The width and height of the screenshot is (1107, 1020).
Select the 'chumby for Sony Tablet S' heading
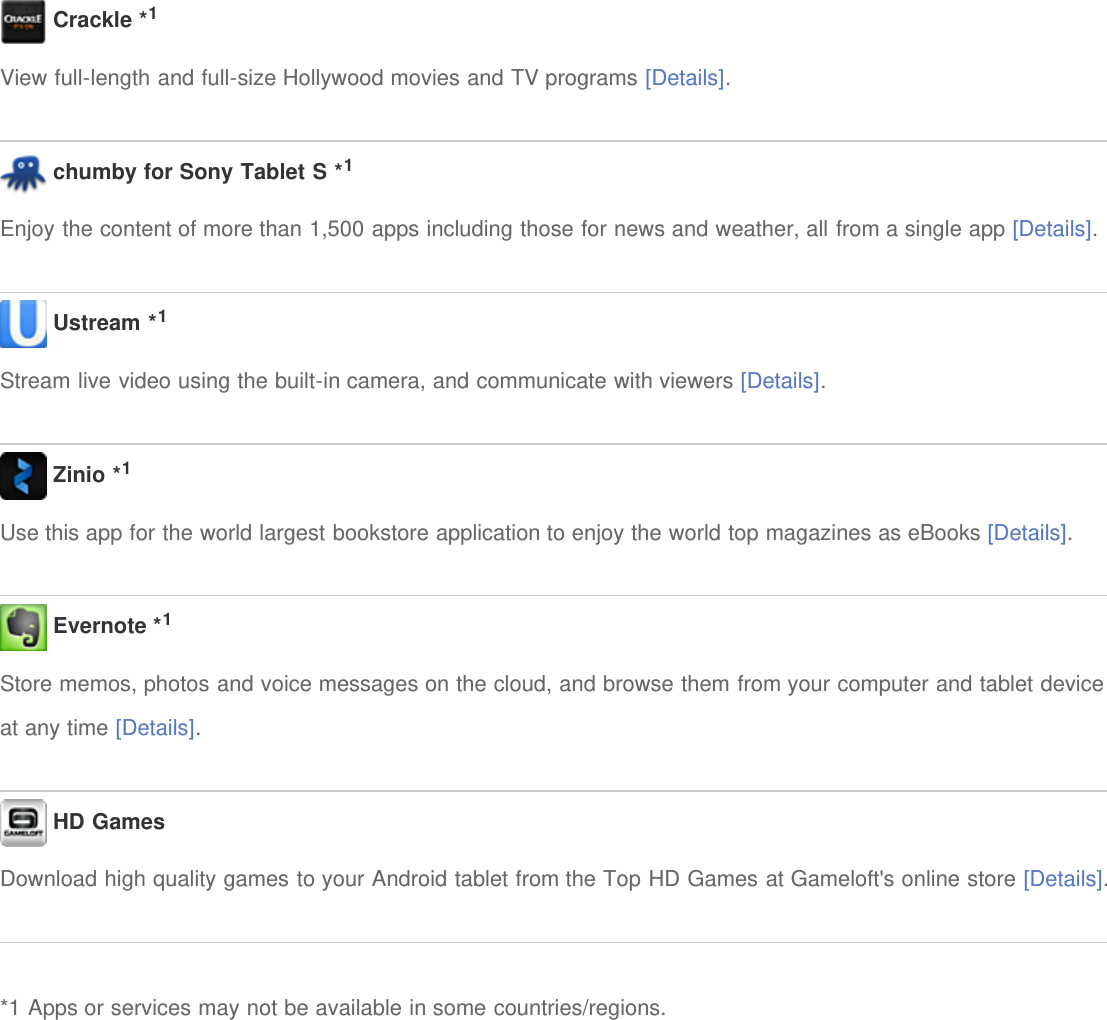(x=190, y=172)
